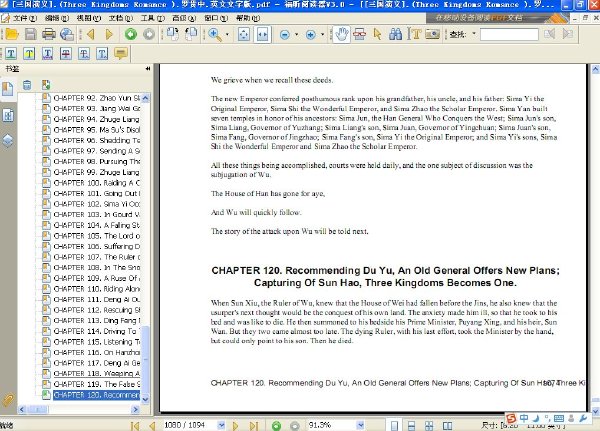
Task: Select the underline T markup tool
Action: [x=47, y=54]
